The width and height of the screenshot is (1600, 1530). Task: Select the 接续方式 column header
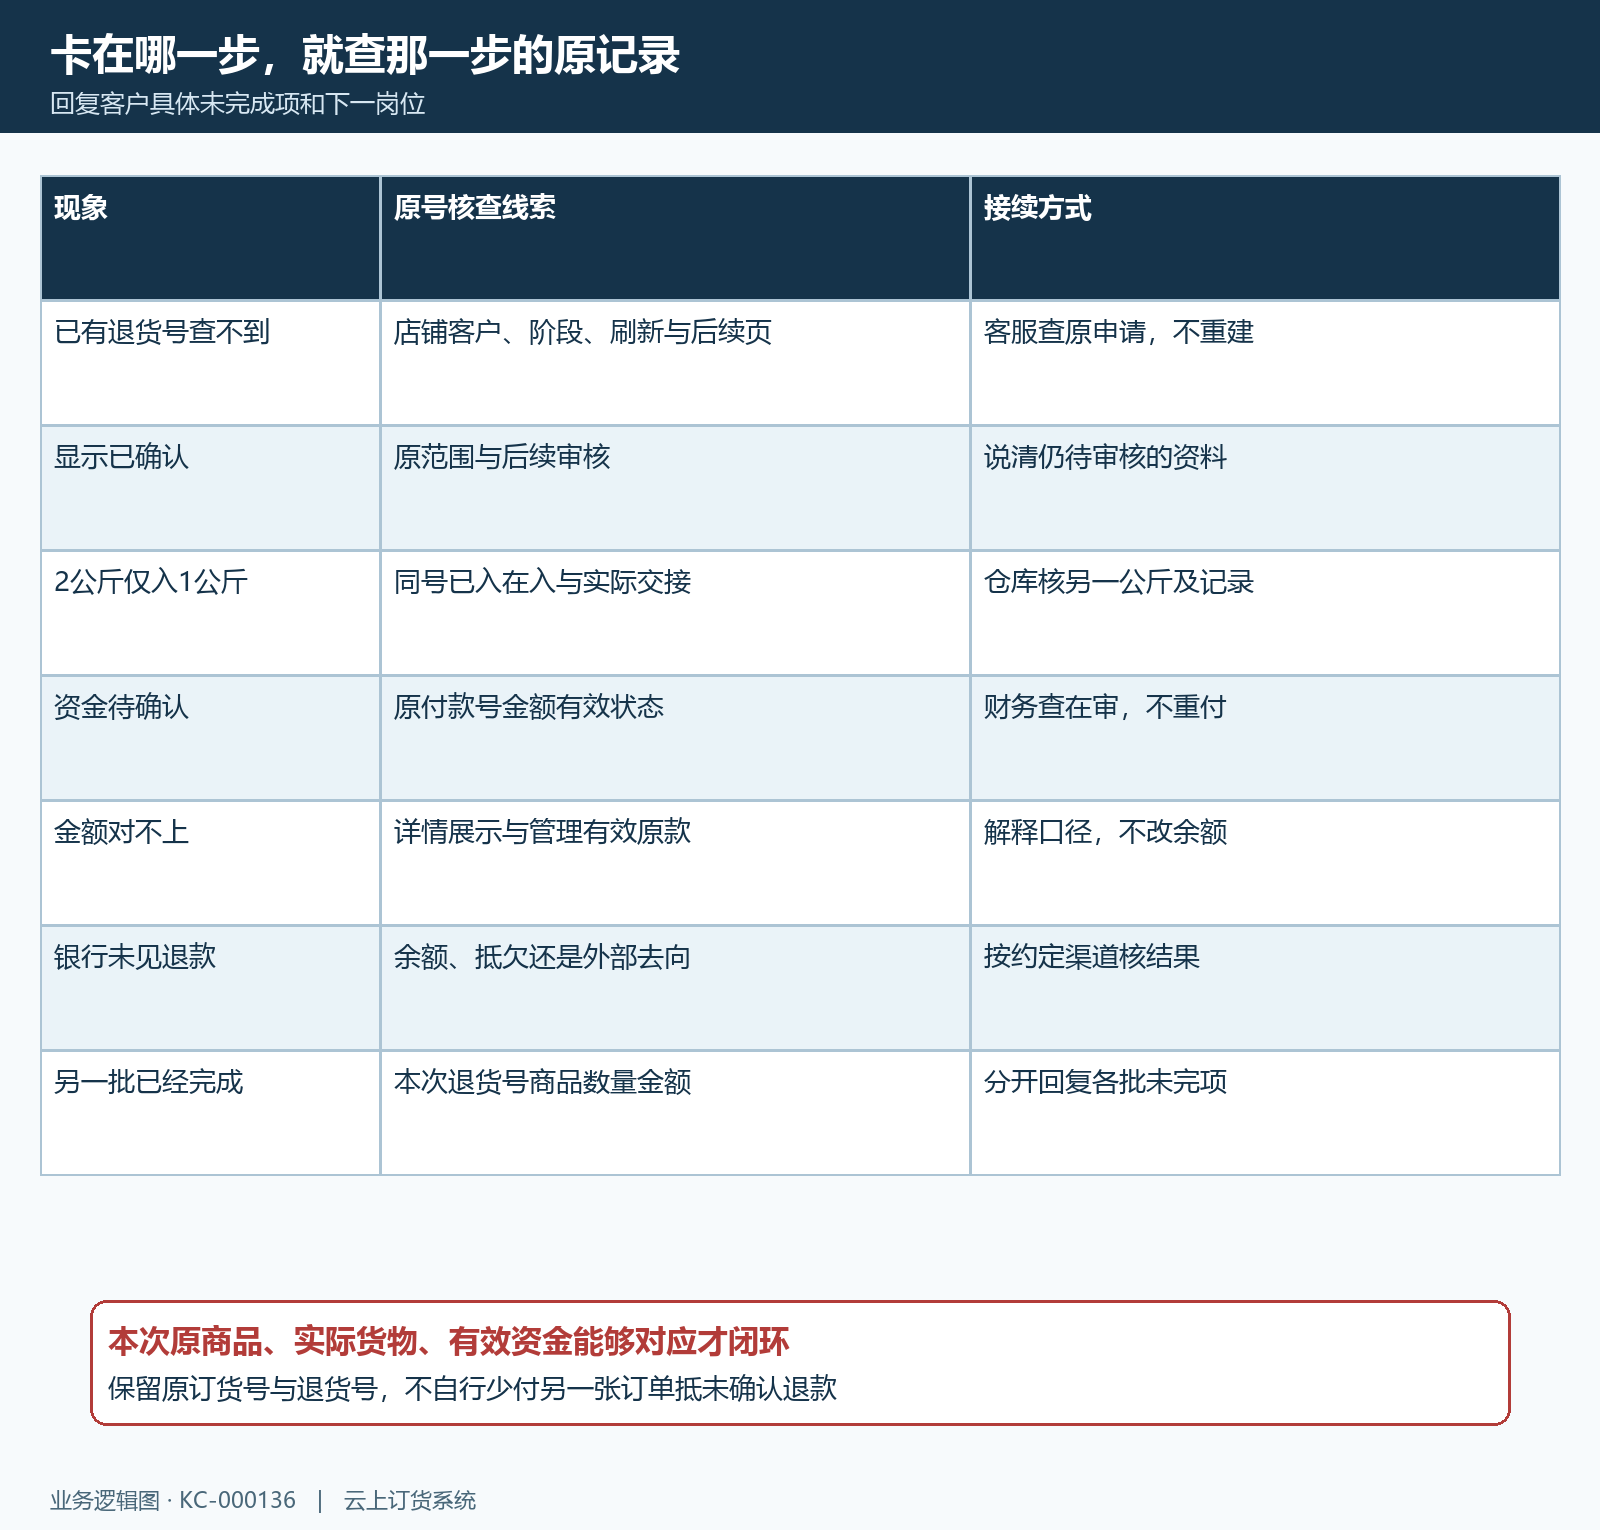1265,238
